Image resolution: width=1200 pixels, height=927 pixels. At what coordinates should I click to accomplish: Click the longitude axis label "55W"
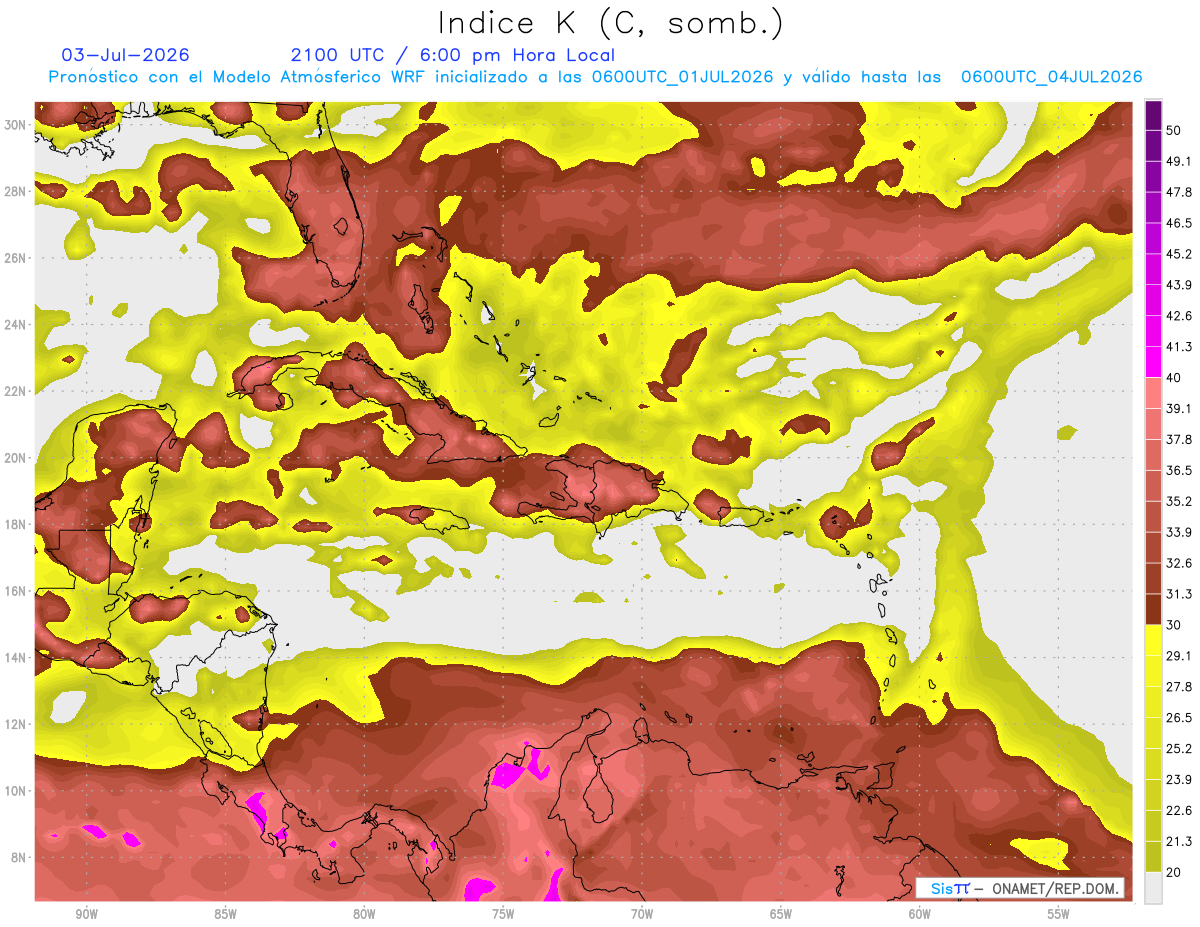(x=1059, y=915)
